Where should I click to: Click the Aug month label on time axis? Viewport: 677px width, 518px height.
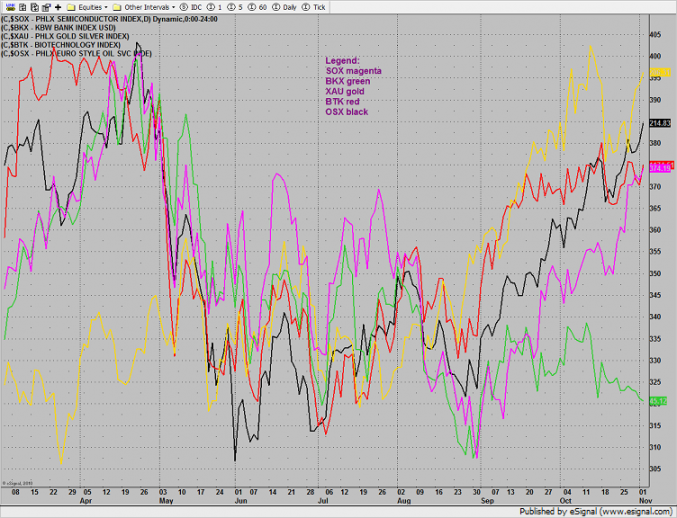(x=404, y=501)
